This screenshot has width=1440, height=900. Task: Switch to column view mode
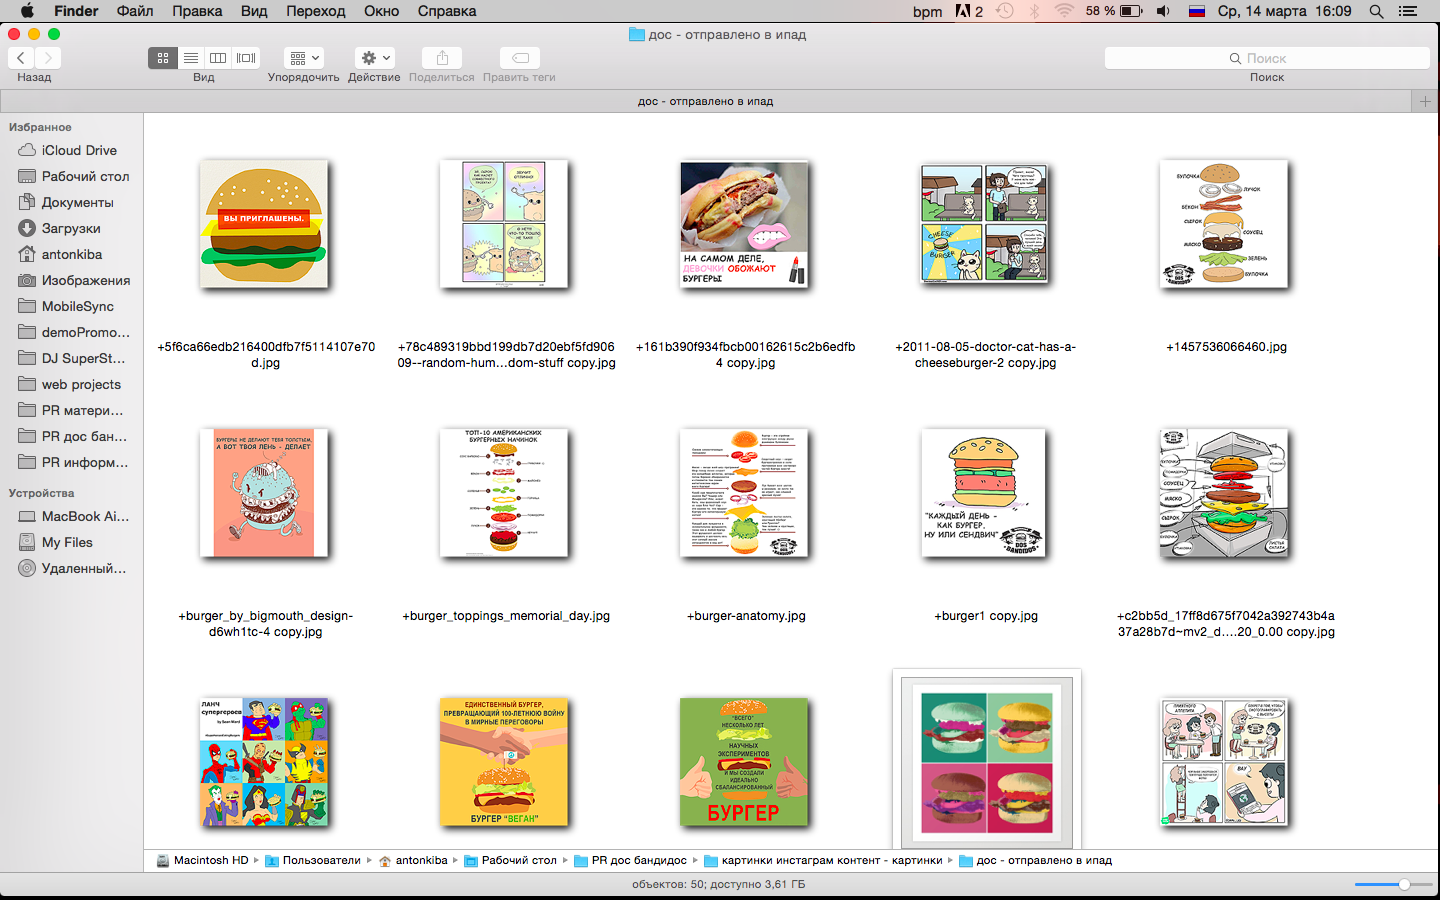218,58
